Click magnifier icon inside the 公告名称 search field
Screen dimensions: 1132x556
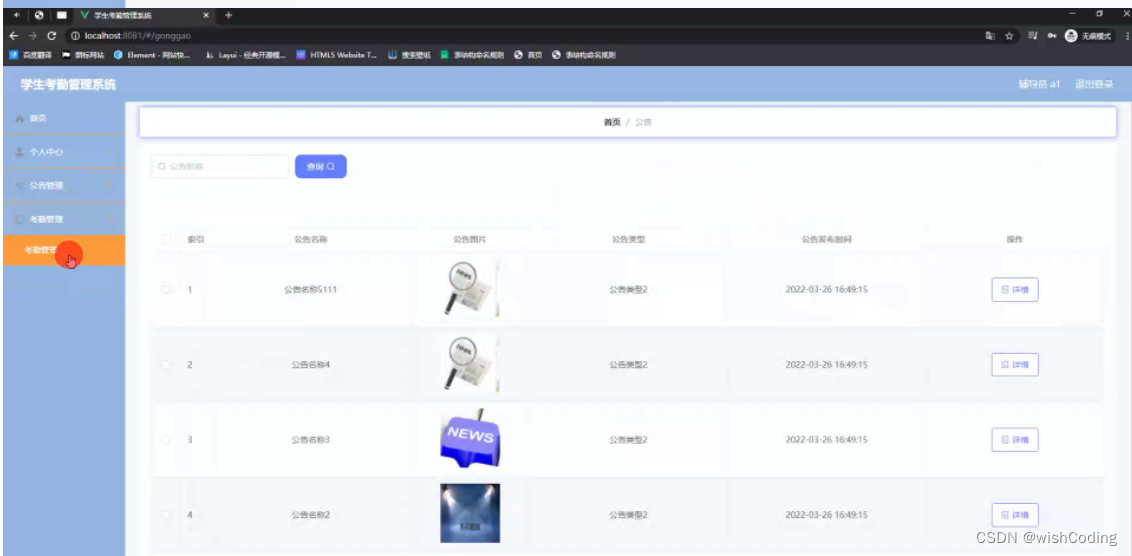tap(162, 167)
